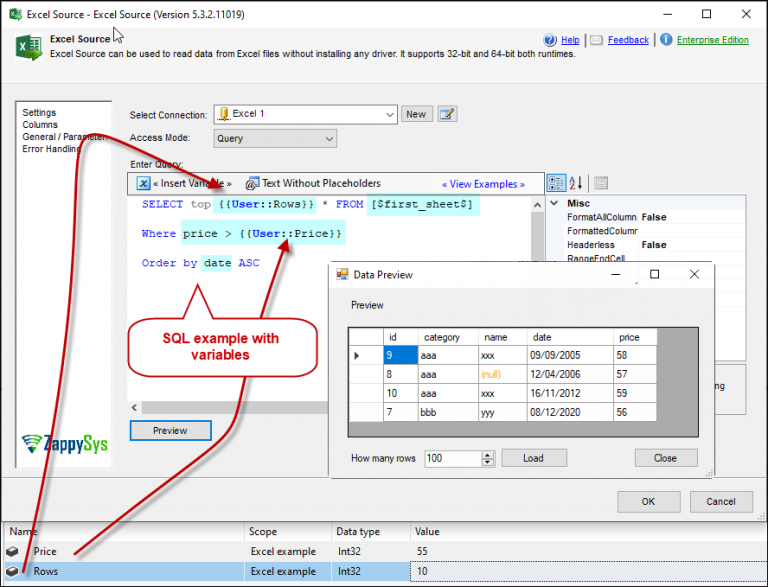Screen dimensions: 768x587
Task: Click the Preview button
Action: [x=170, y=431]
